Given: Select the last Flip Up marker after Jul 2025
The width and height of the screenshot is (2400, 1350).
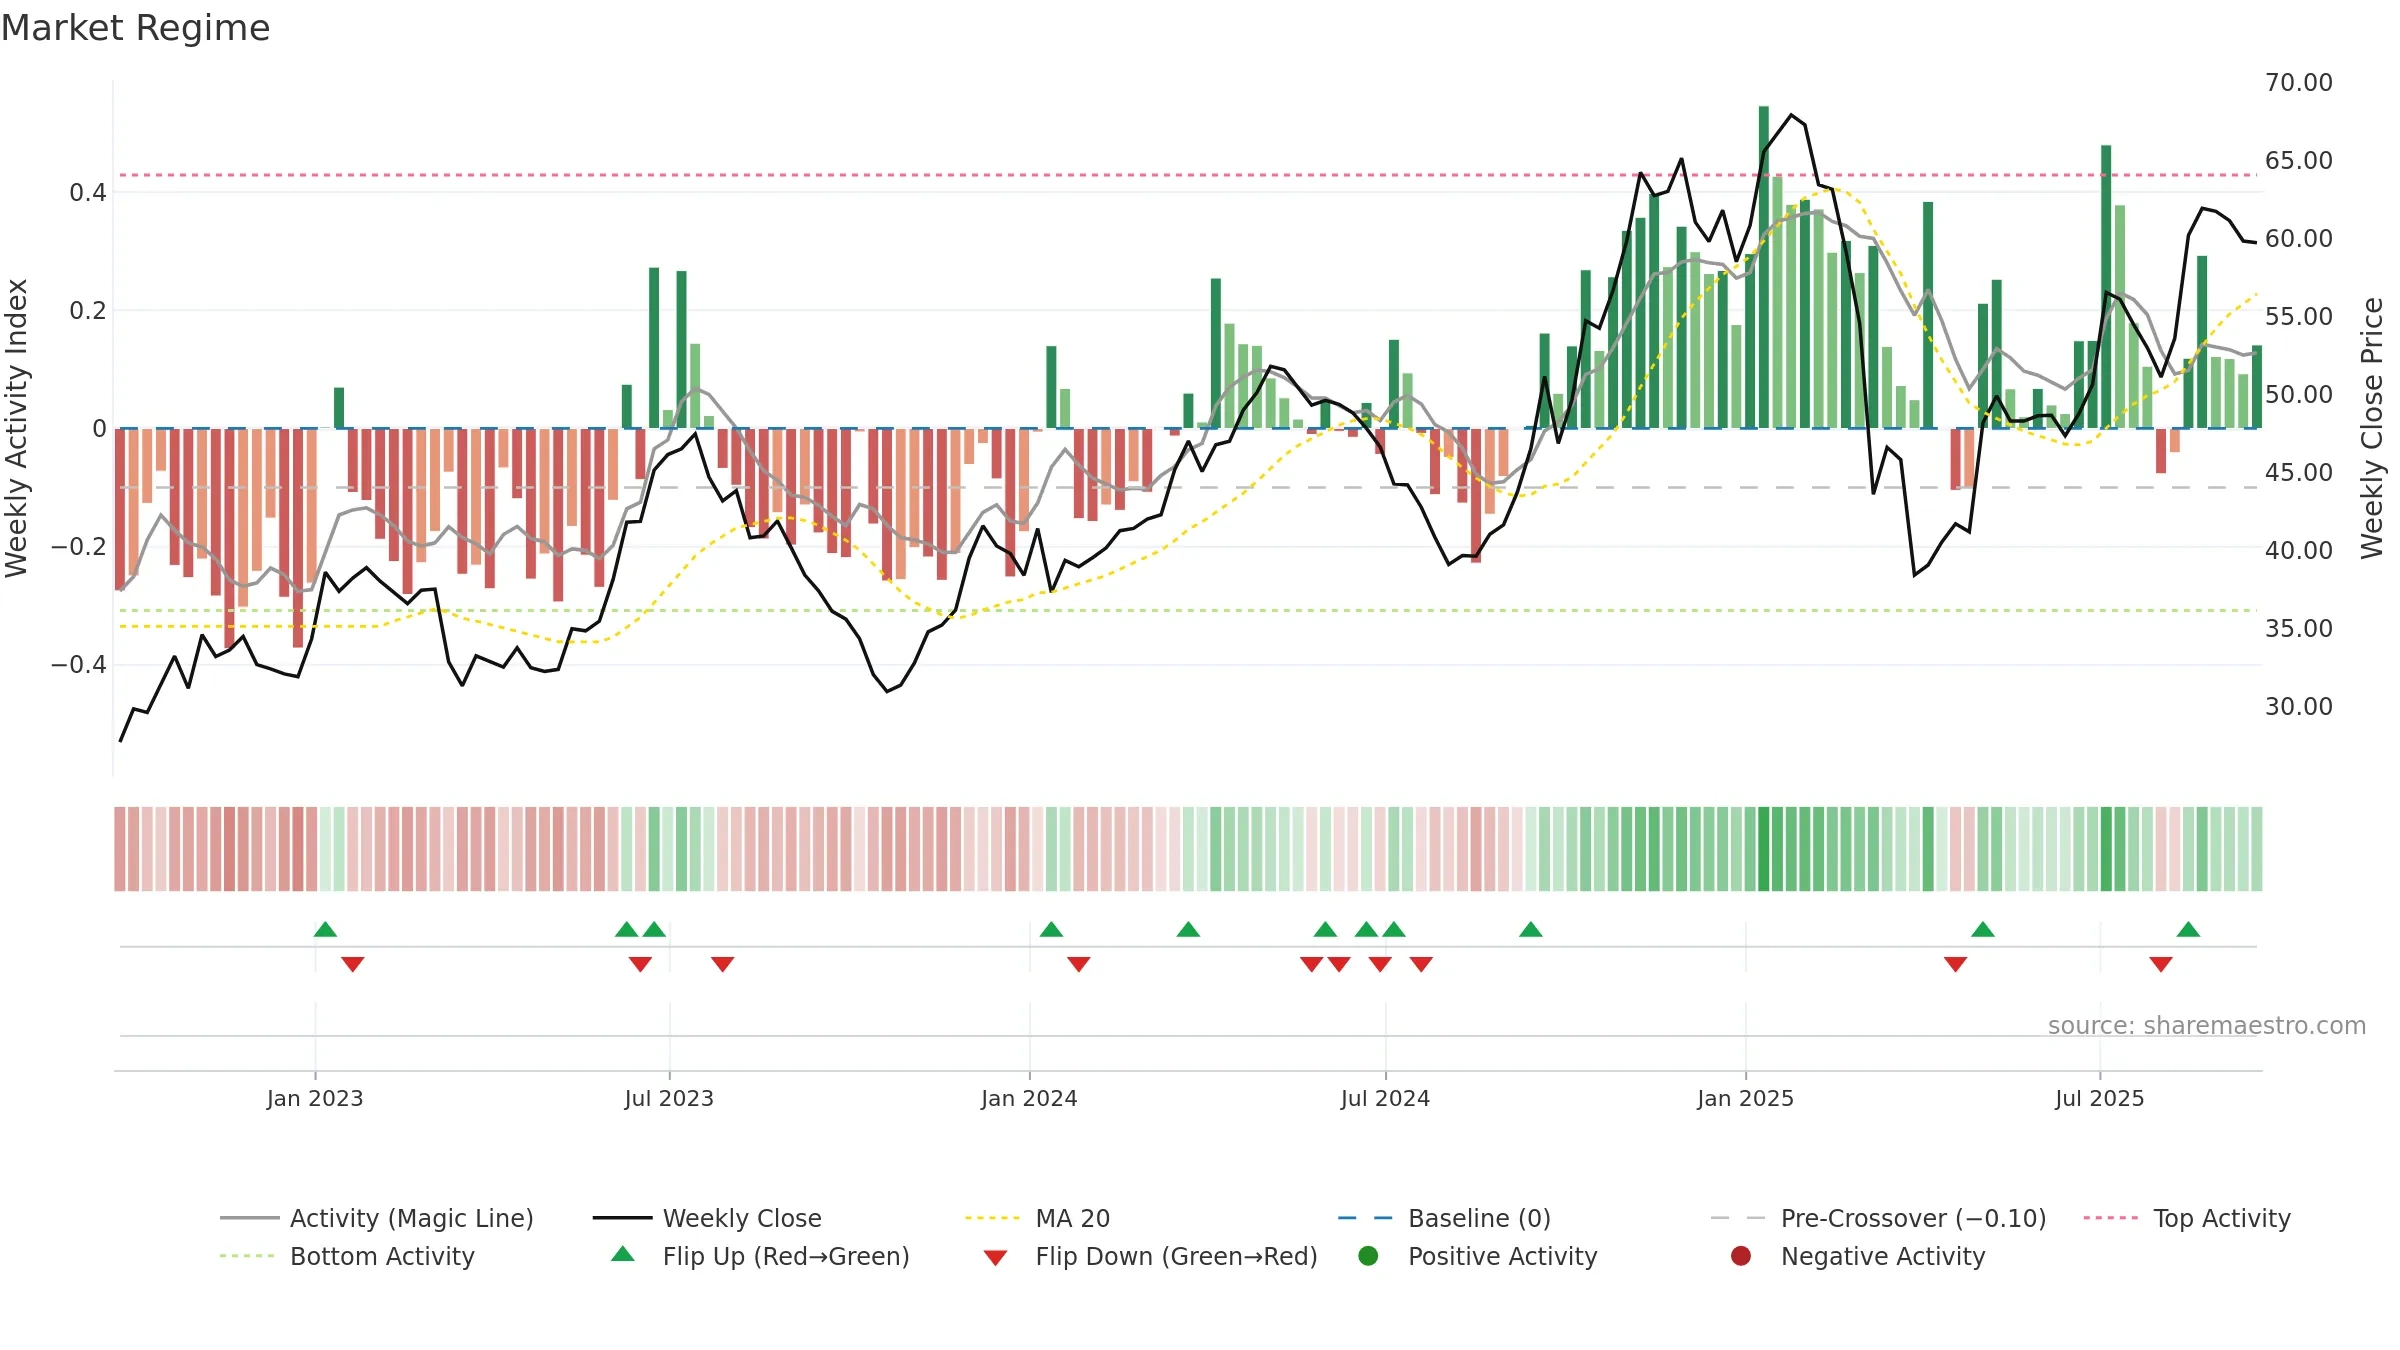Looking at the screenshot, I should pyautogui.click(x=2188, y=929).
